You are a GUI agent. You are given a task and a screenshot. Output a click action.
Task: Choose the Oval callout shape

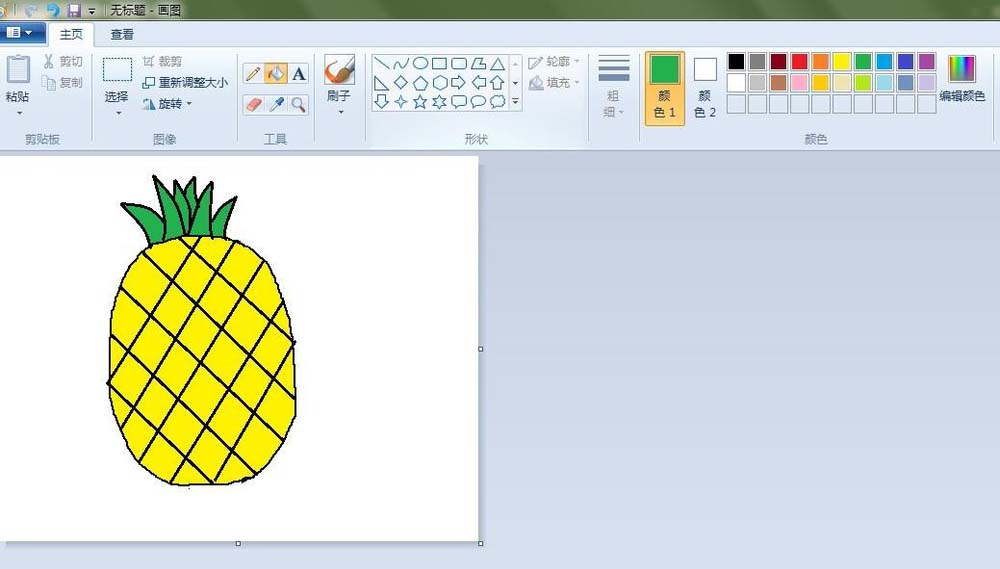(x=478, y=101)
